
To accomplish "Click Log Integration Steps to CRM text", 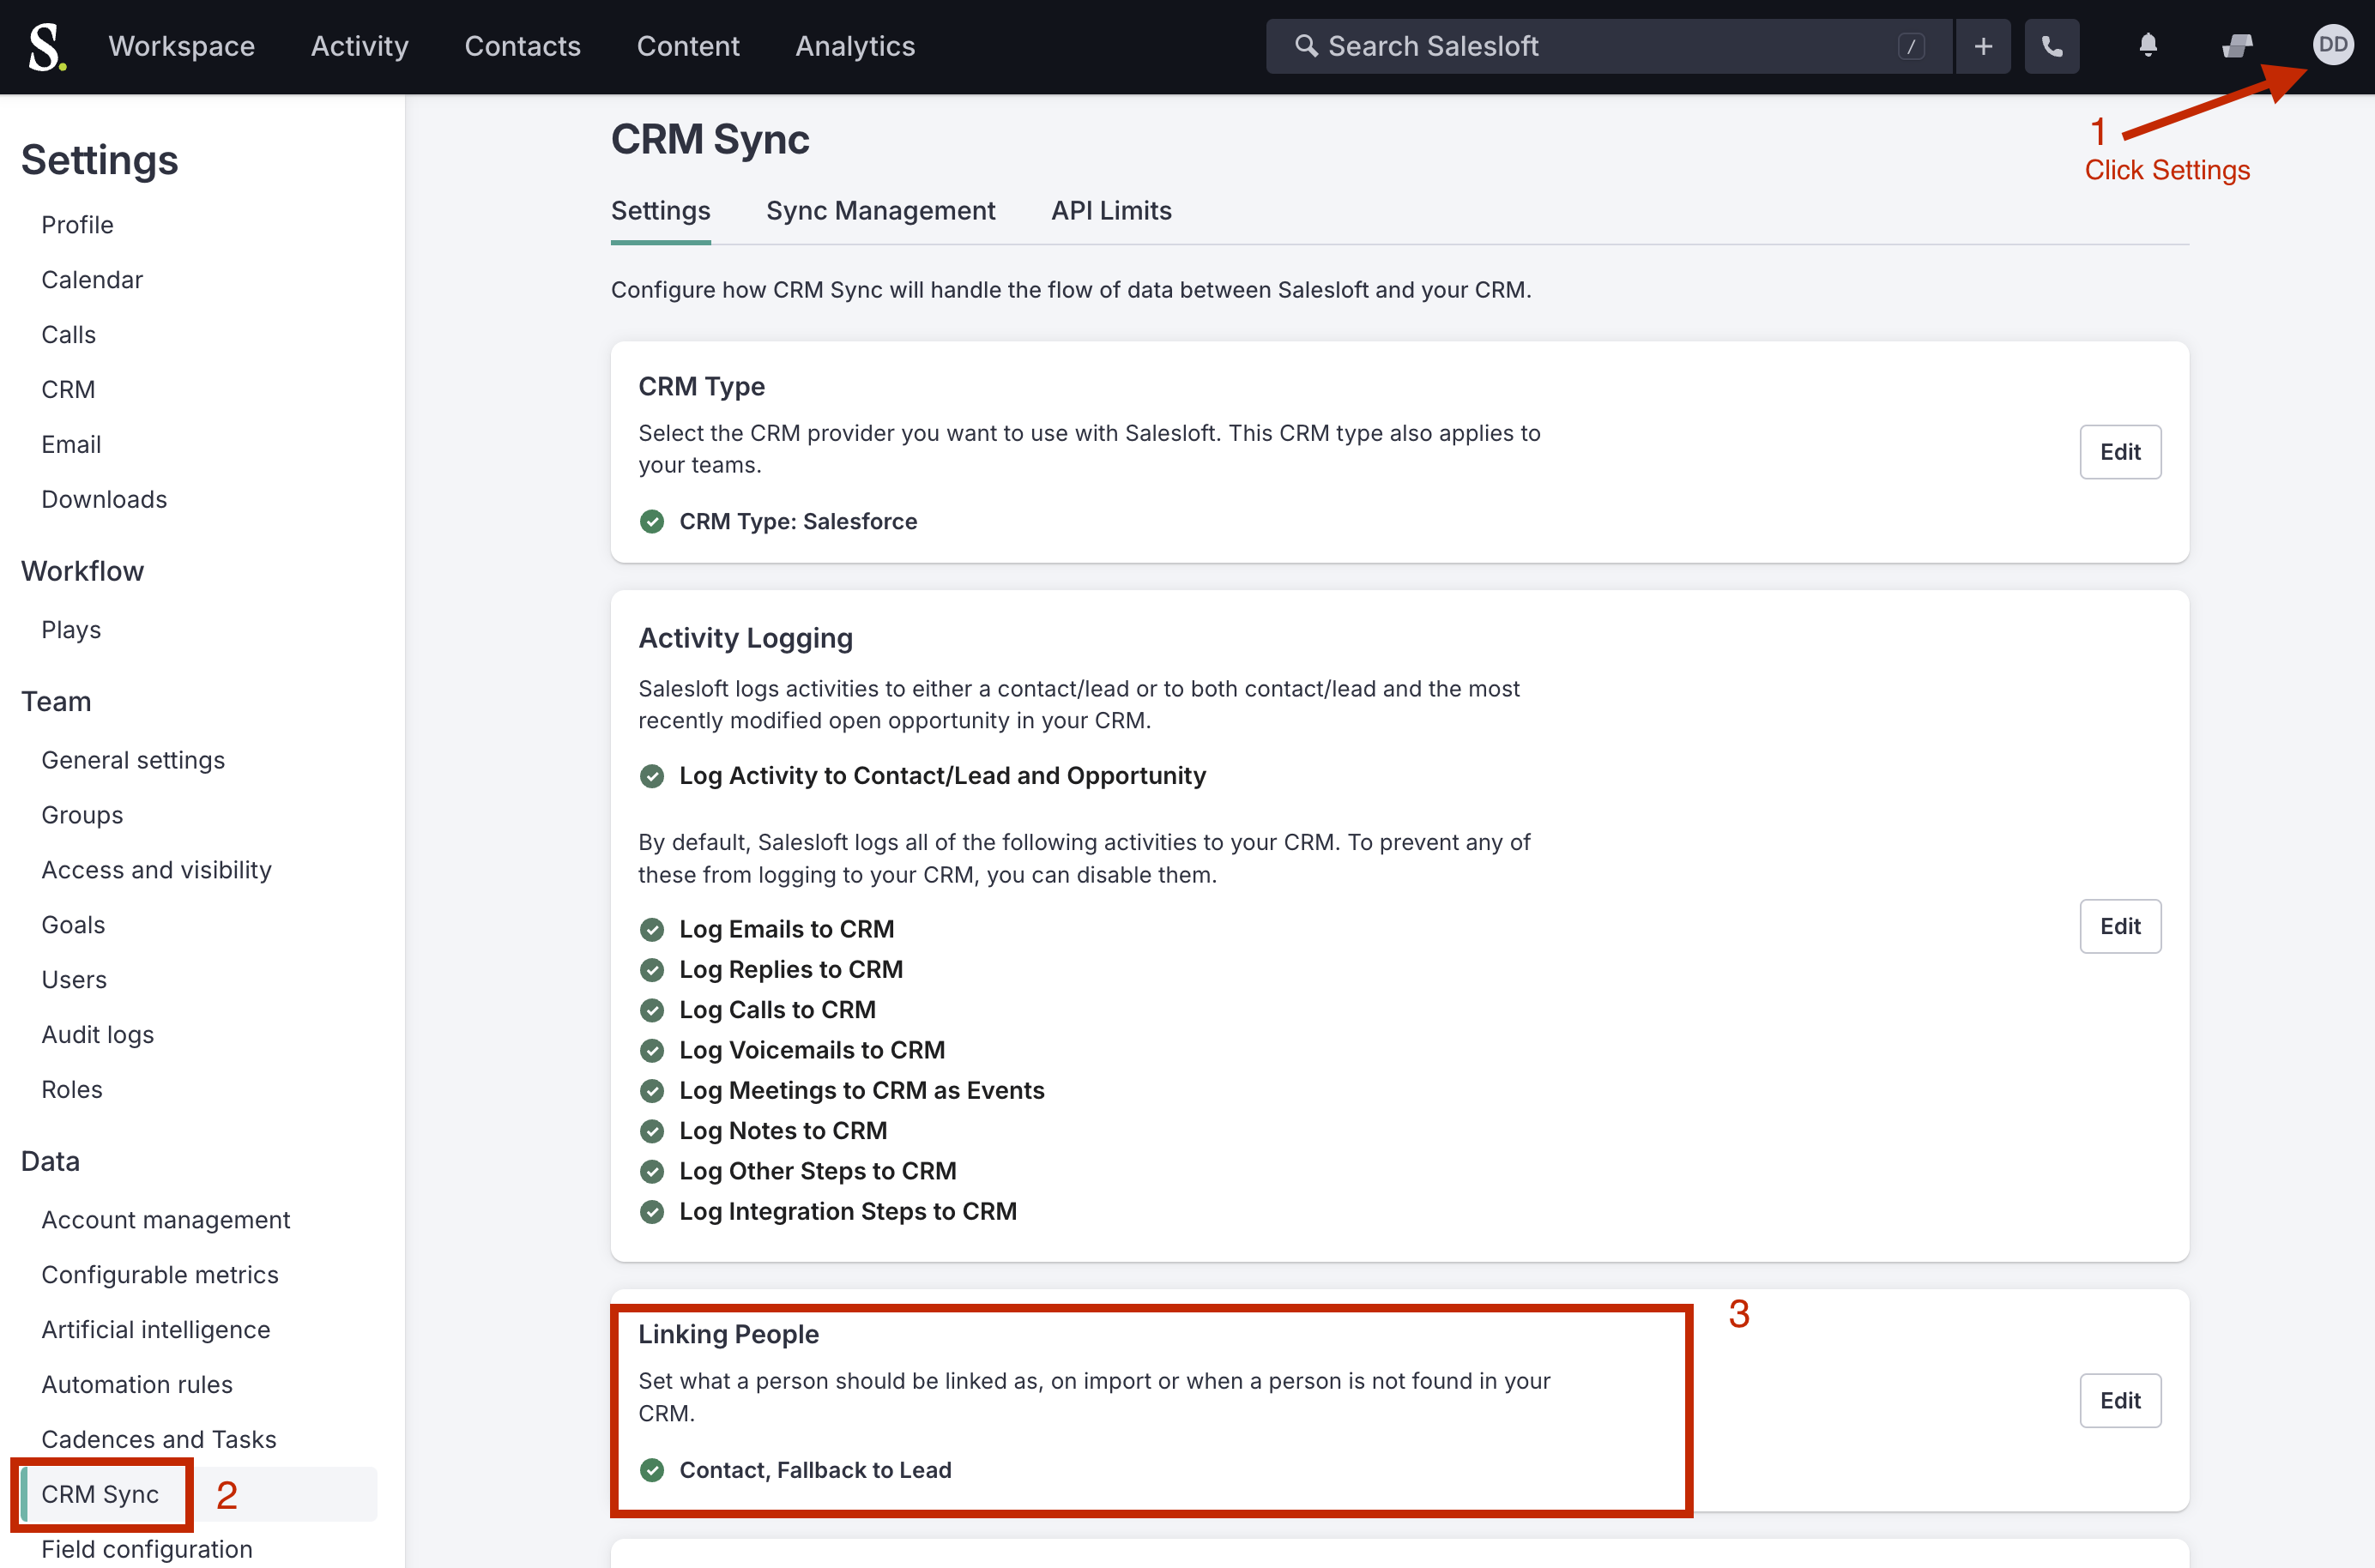I will click(848, 1211).
